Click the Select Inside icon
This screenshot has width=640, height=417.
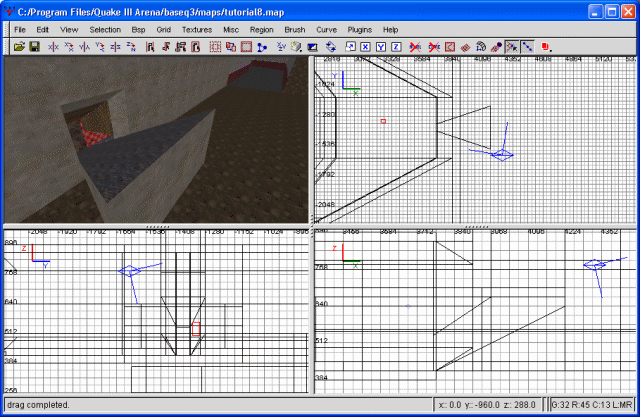click(x=196, y=47)
